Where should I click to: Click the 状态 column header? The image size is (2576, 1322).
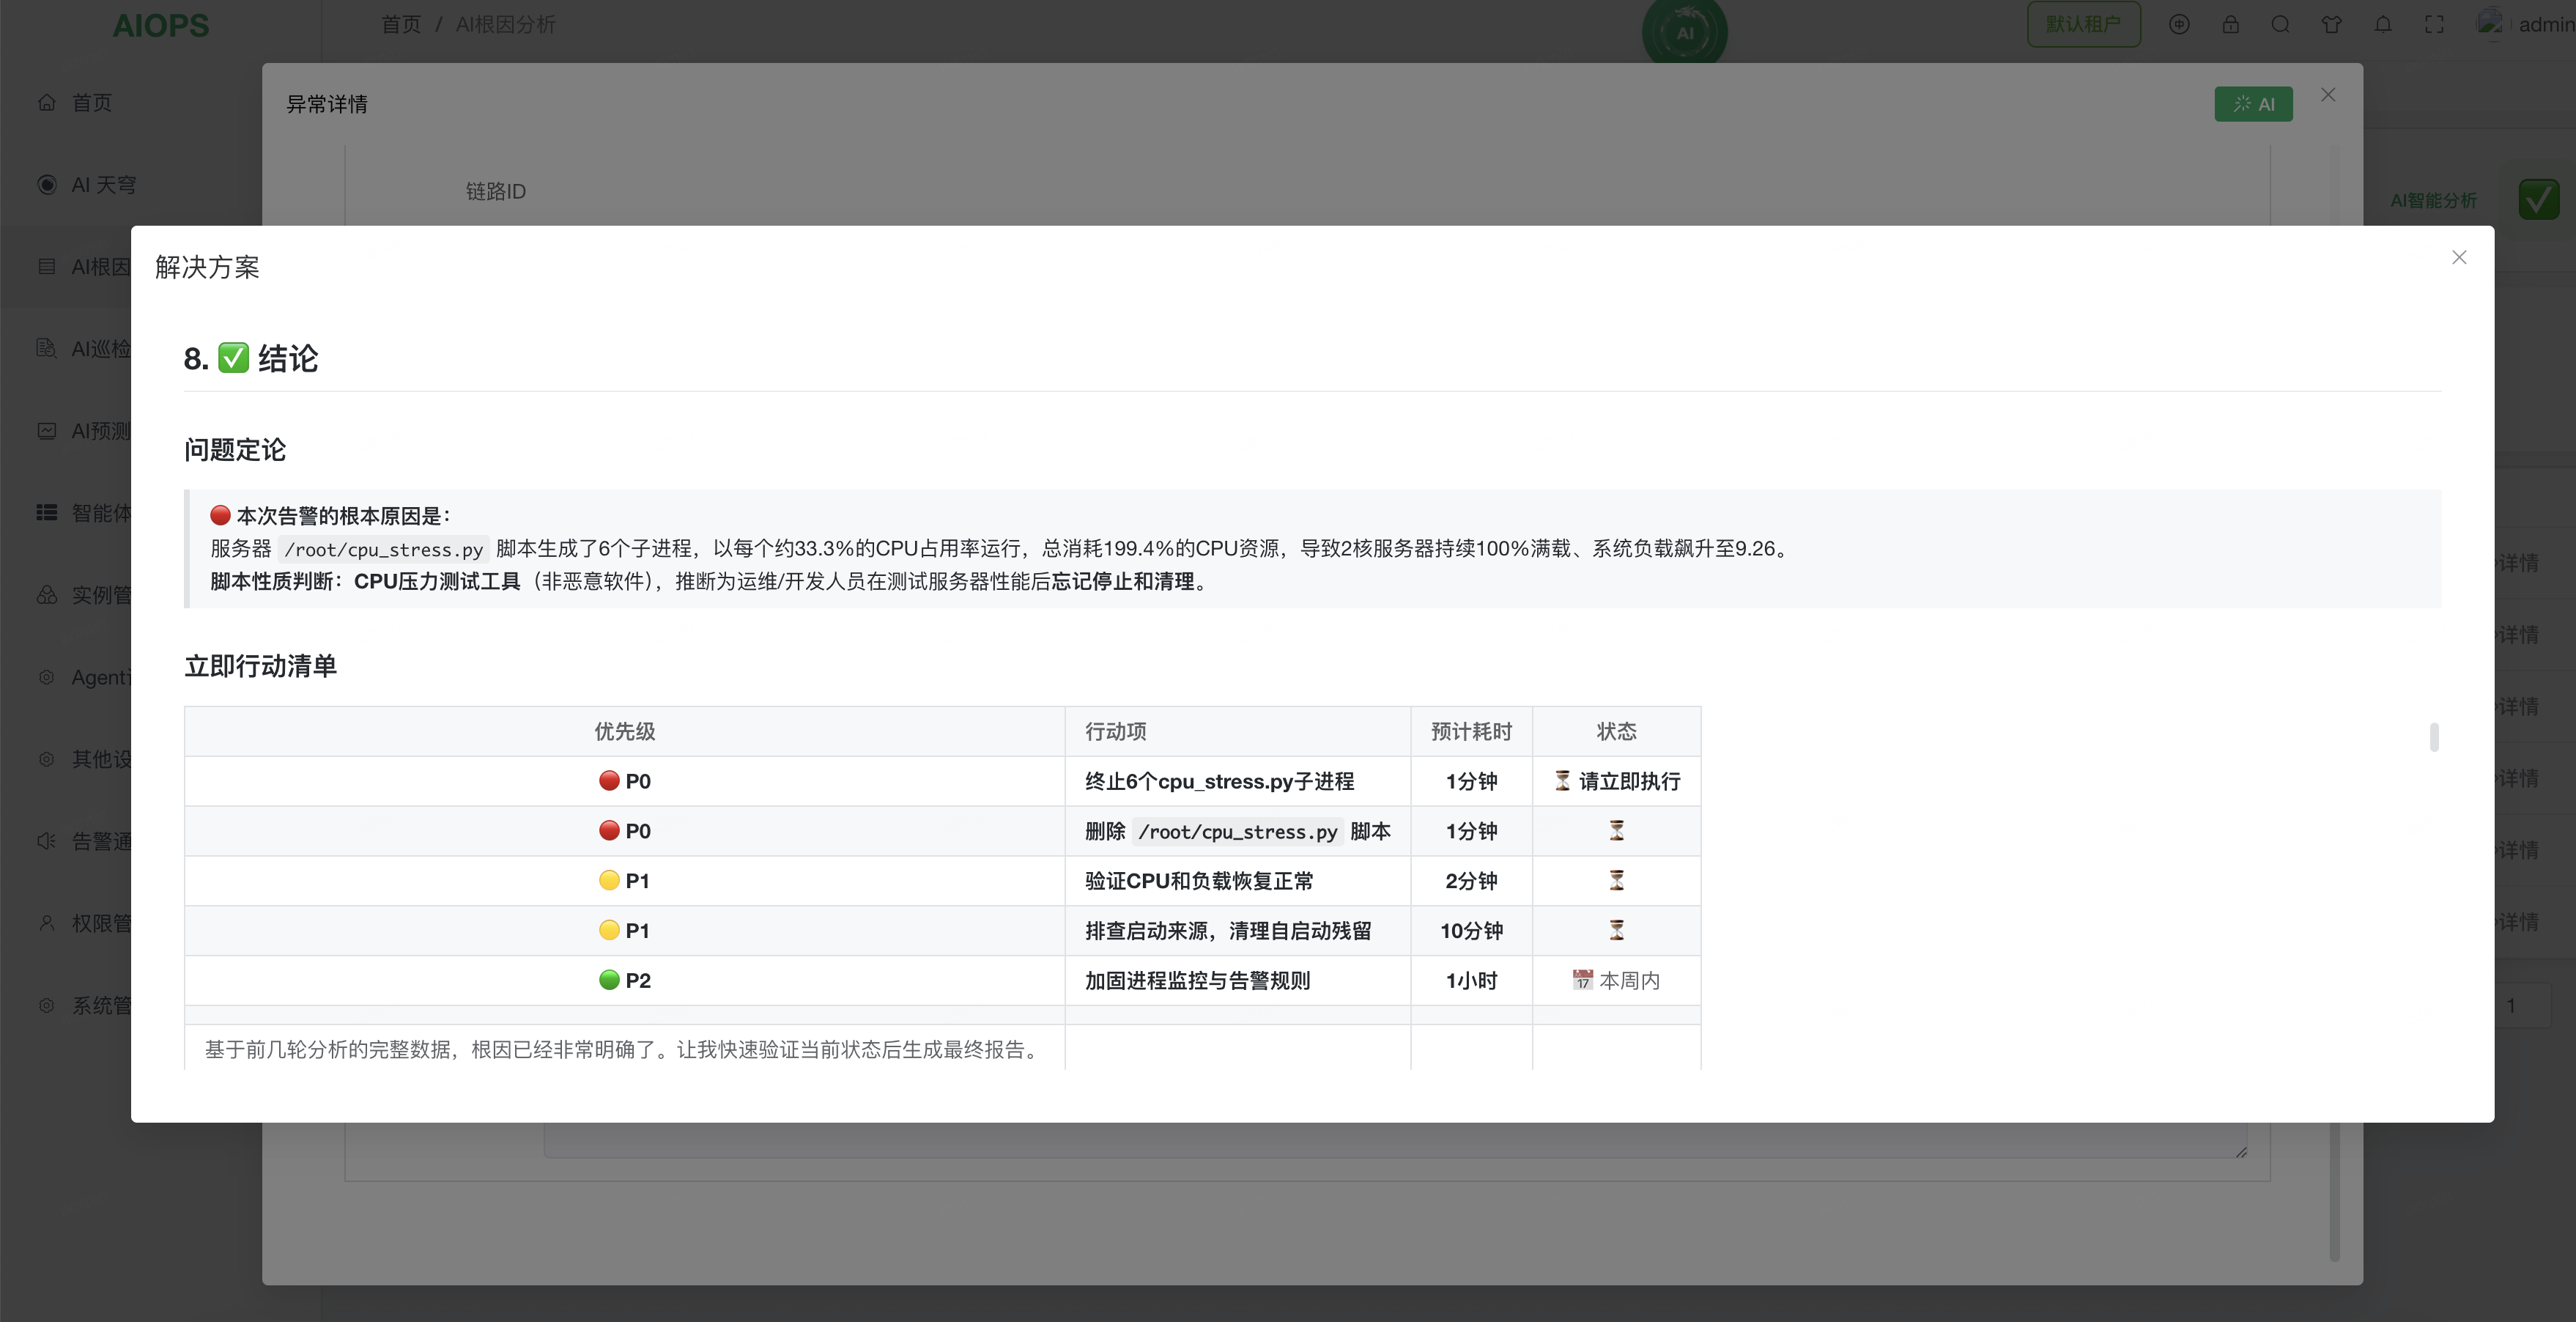(1616, 731)
